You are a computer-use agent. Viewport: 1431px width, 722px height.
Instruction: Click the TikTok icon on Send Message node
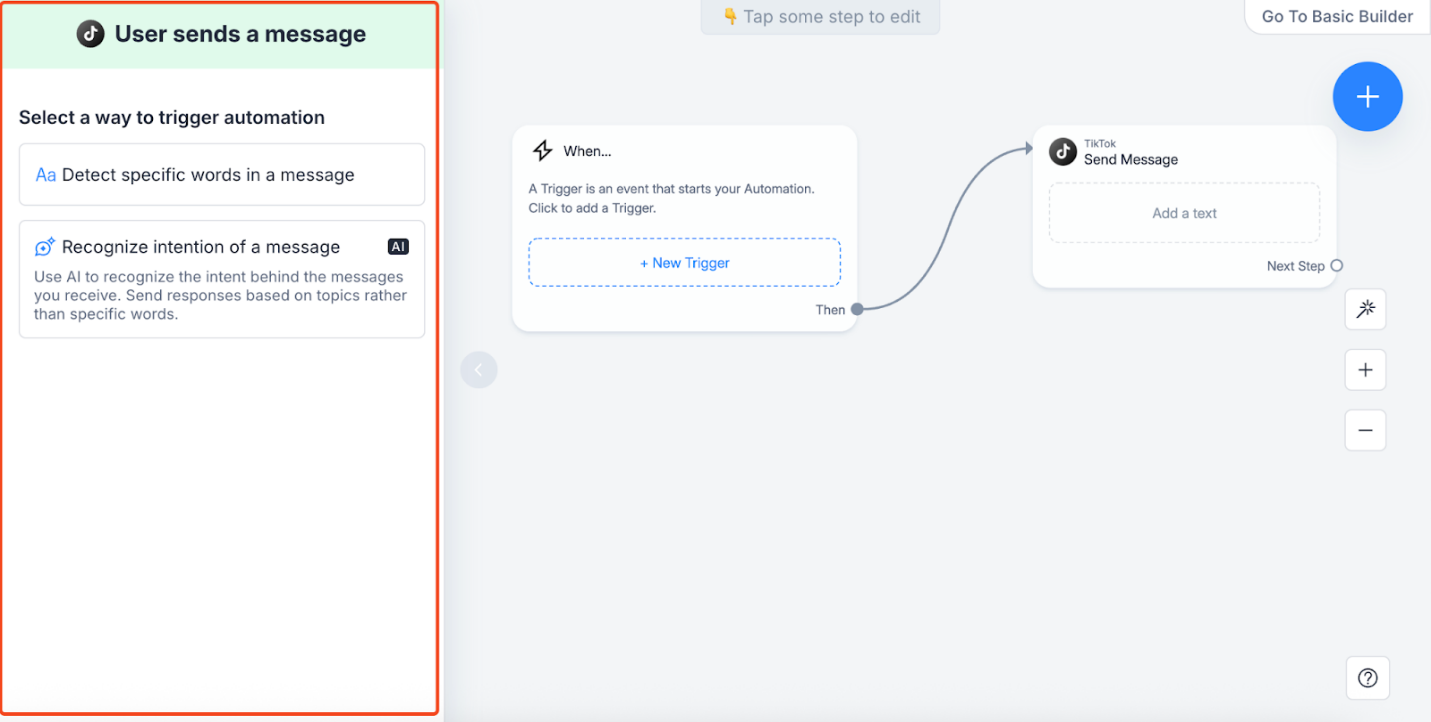[x=1063, y=151]
